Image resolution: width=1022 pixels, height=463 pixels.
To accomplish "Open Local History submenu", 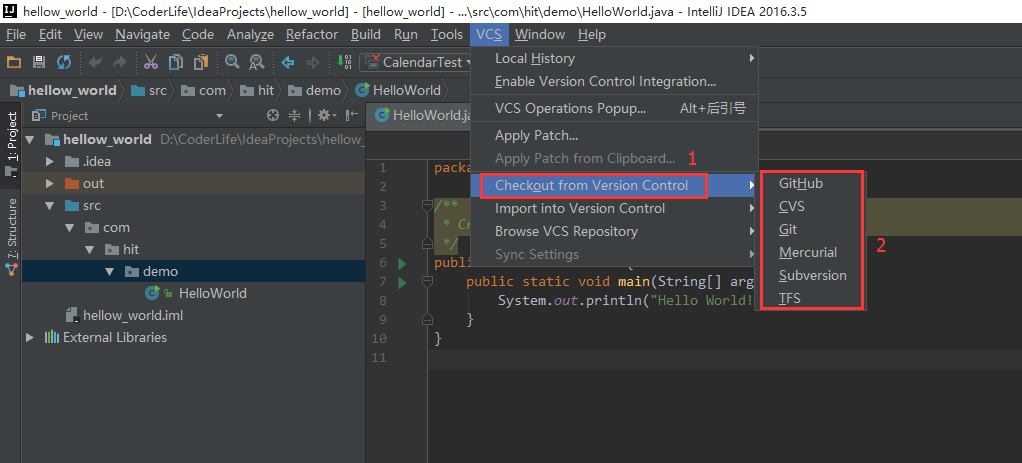I will coord(615,59).
